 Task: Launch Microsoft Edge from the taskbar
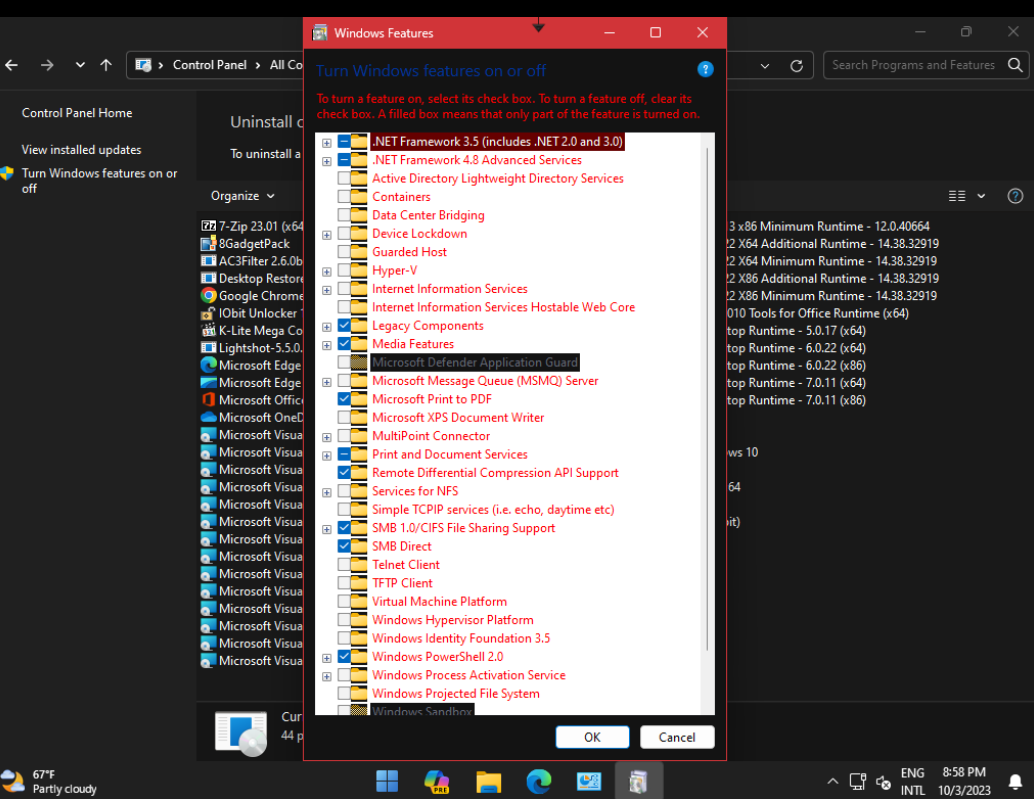pyautogui.click(x=539, y=781)
